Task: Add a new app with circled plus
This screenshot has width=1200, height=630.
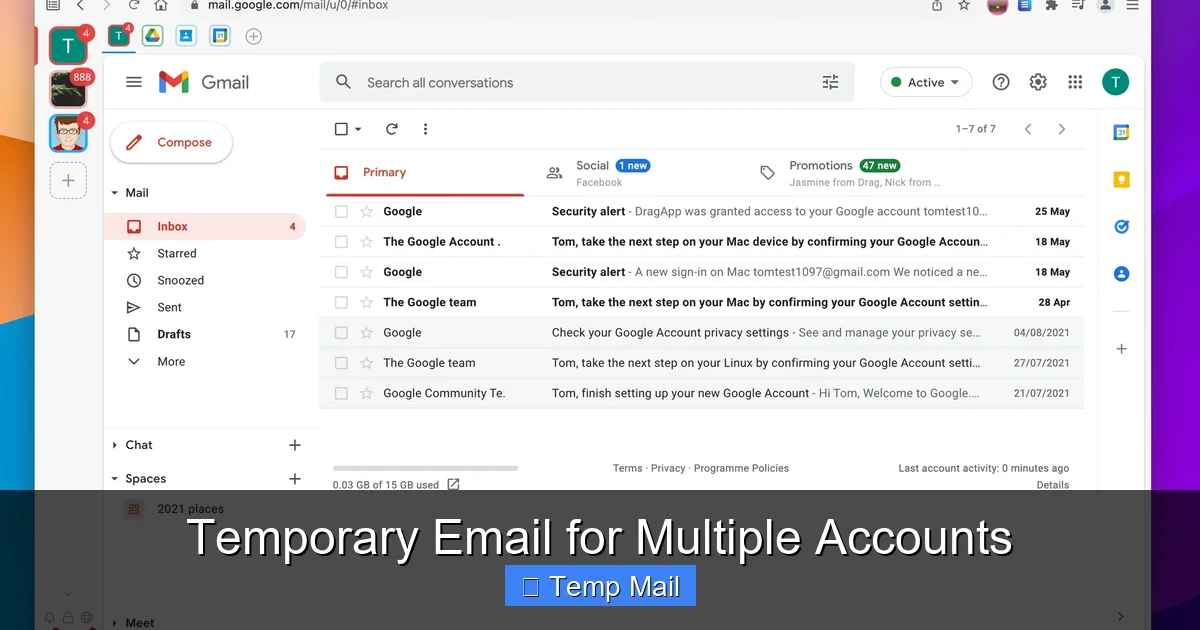Action: [254, 36]
